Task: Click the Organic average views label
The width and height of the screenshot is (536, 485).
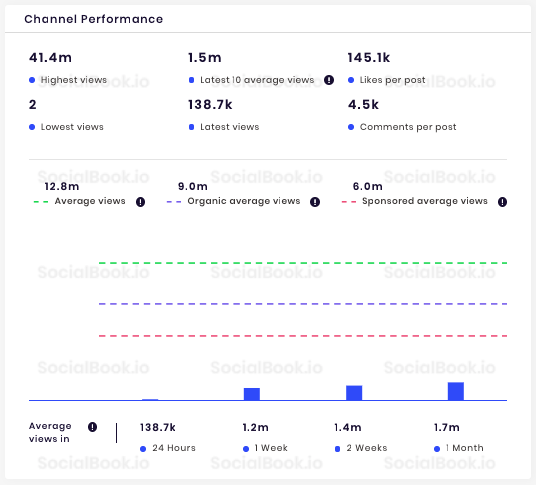Action: tap(244, 201)
